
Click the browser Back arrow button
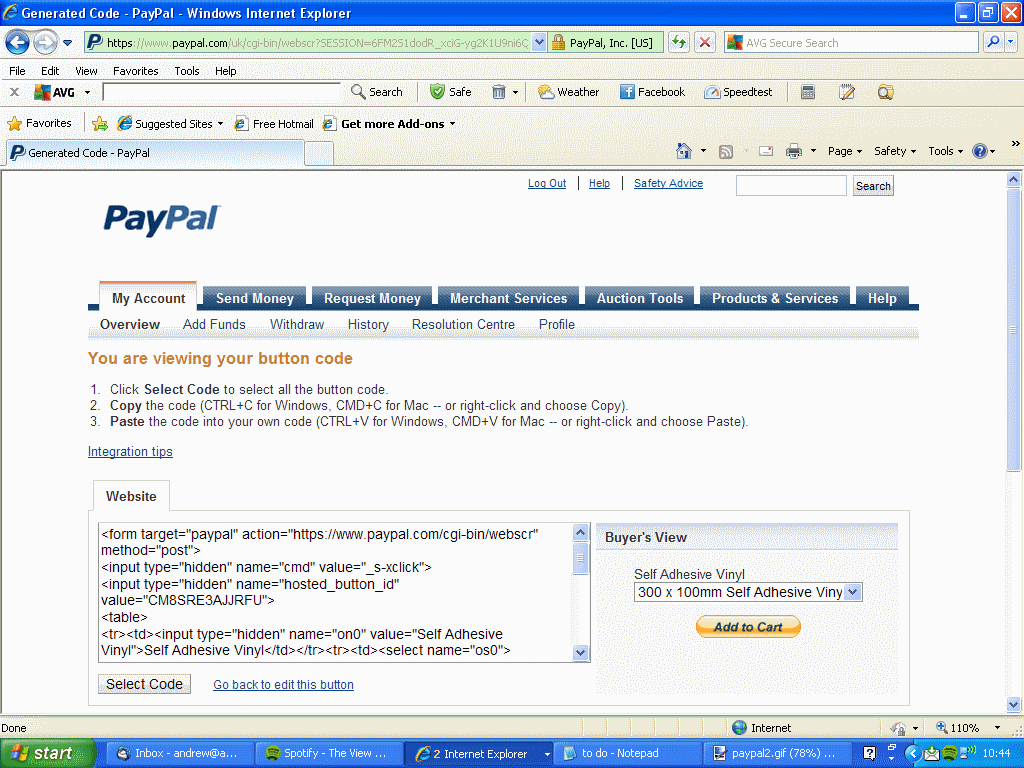pos(17,43)
